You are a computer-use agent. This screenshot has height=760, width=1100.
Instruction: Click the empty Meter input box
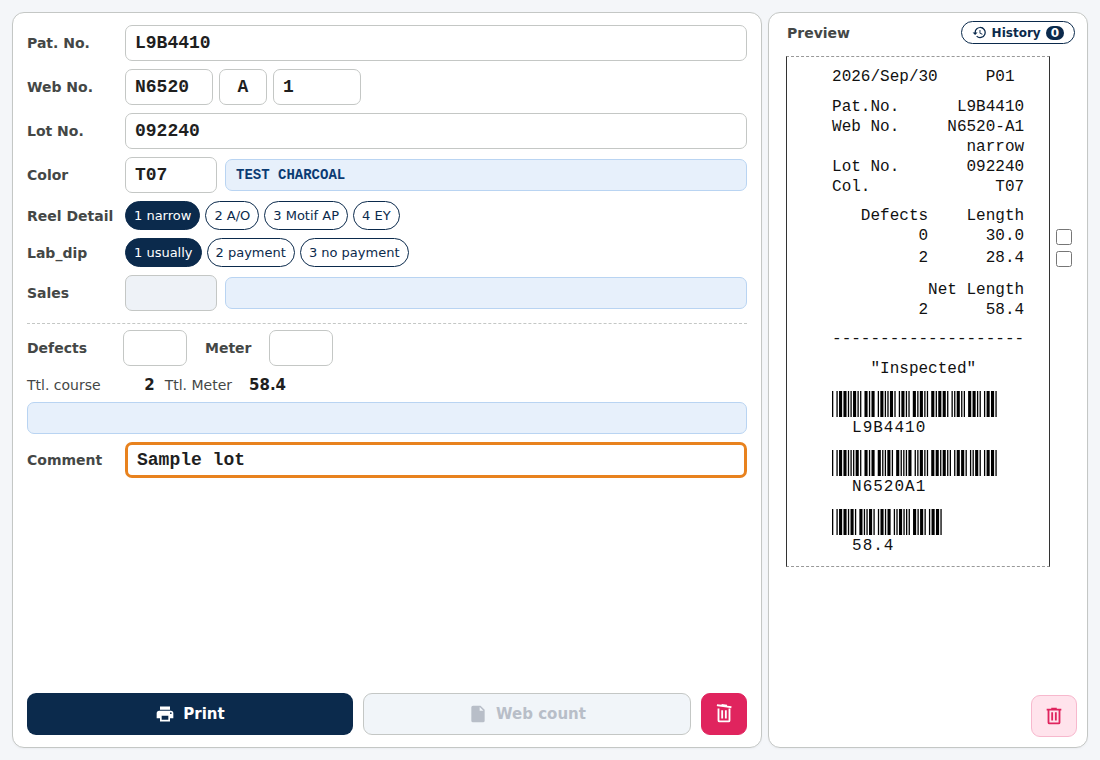click(x=301, y=348)
